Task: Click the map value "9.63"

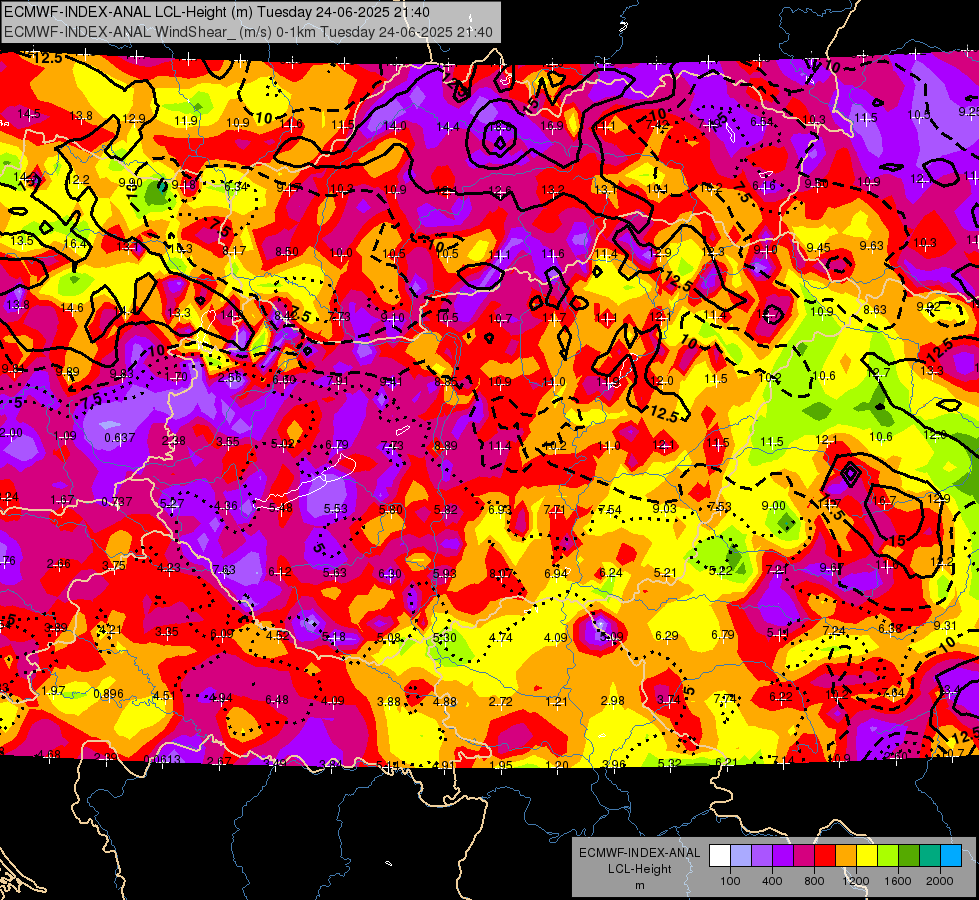Action: point(872,245)
